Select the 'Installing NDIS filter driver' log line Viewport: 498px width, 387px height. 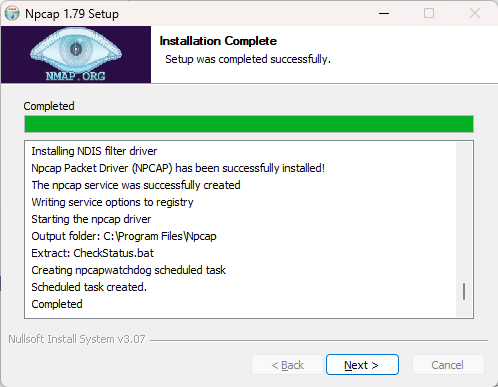click(94, 151)
